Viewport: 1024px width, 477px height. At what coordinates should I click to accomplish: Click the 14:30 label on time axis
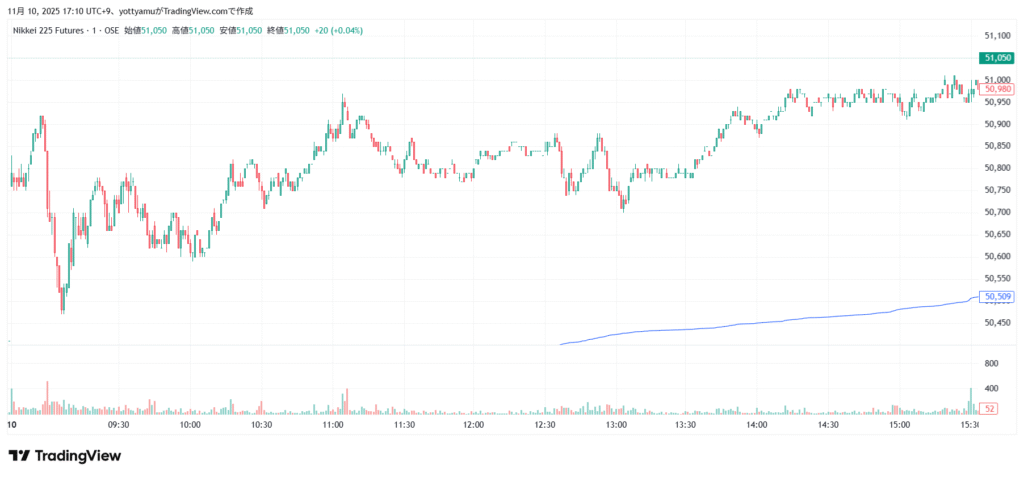828,425
